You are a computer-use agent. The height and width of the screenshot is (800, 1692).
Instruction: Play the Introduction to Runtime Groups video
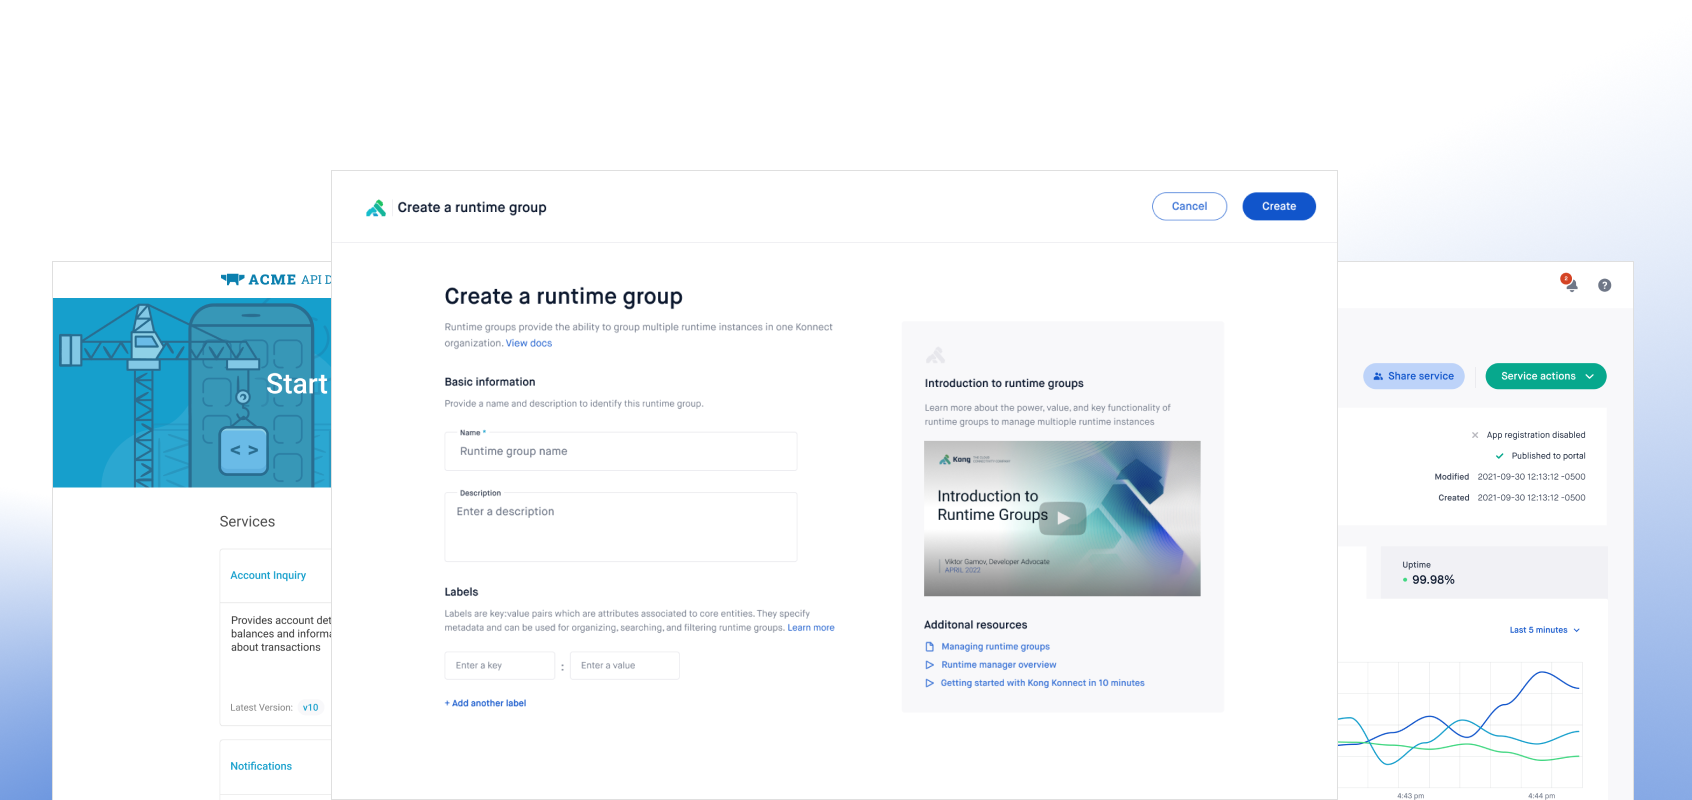1062,518
